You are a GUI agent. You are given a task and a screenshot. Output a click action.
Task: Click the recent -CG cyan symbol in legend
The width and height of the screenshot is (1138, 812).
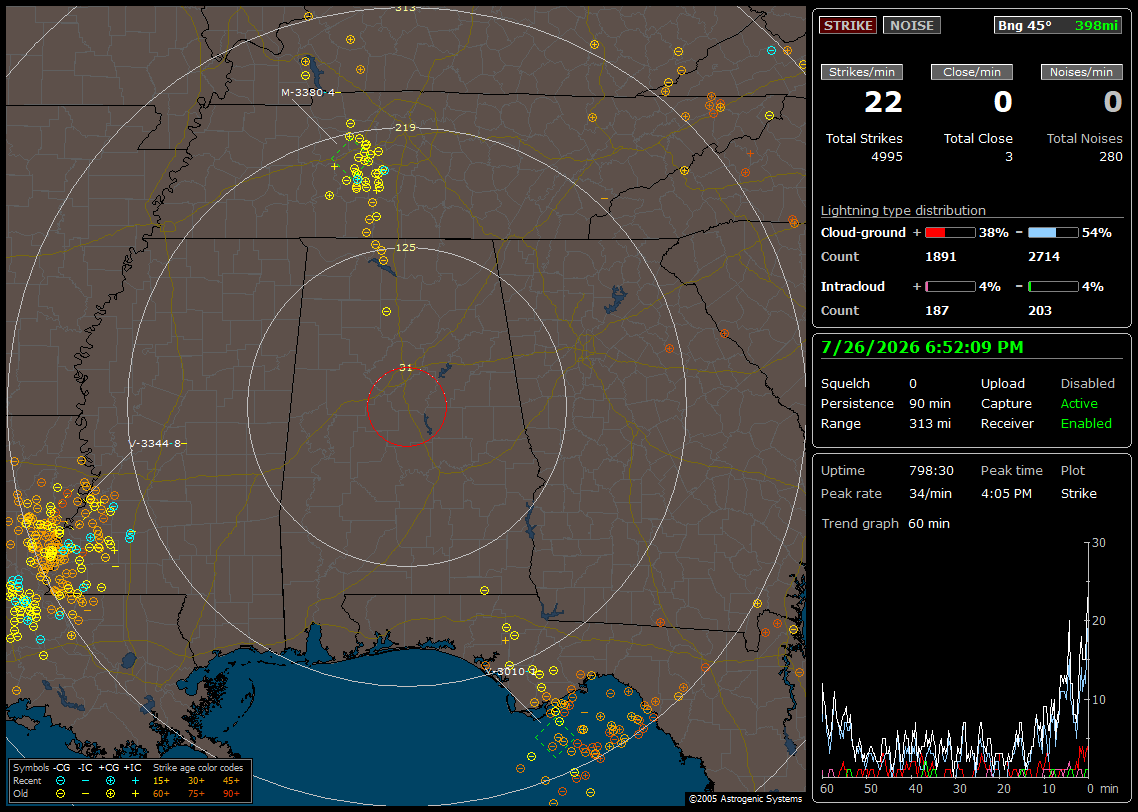coord(60,781)
